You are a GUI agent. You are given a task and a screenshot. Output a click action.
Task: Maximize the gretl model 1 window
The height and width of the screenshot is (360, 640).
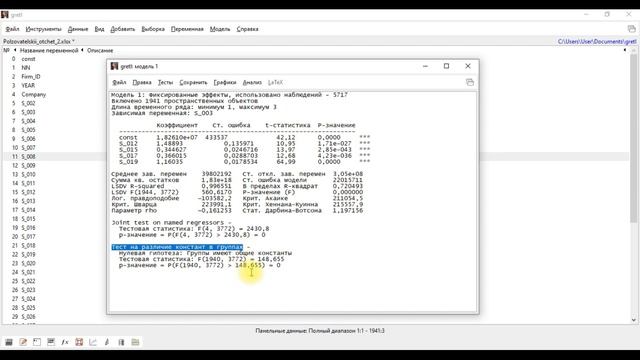click(447, 66)
